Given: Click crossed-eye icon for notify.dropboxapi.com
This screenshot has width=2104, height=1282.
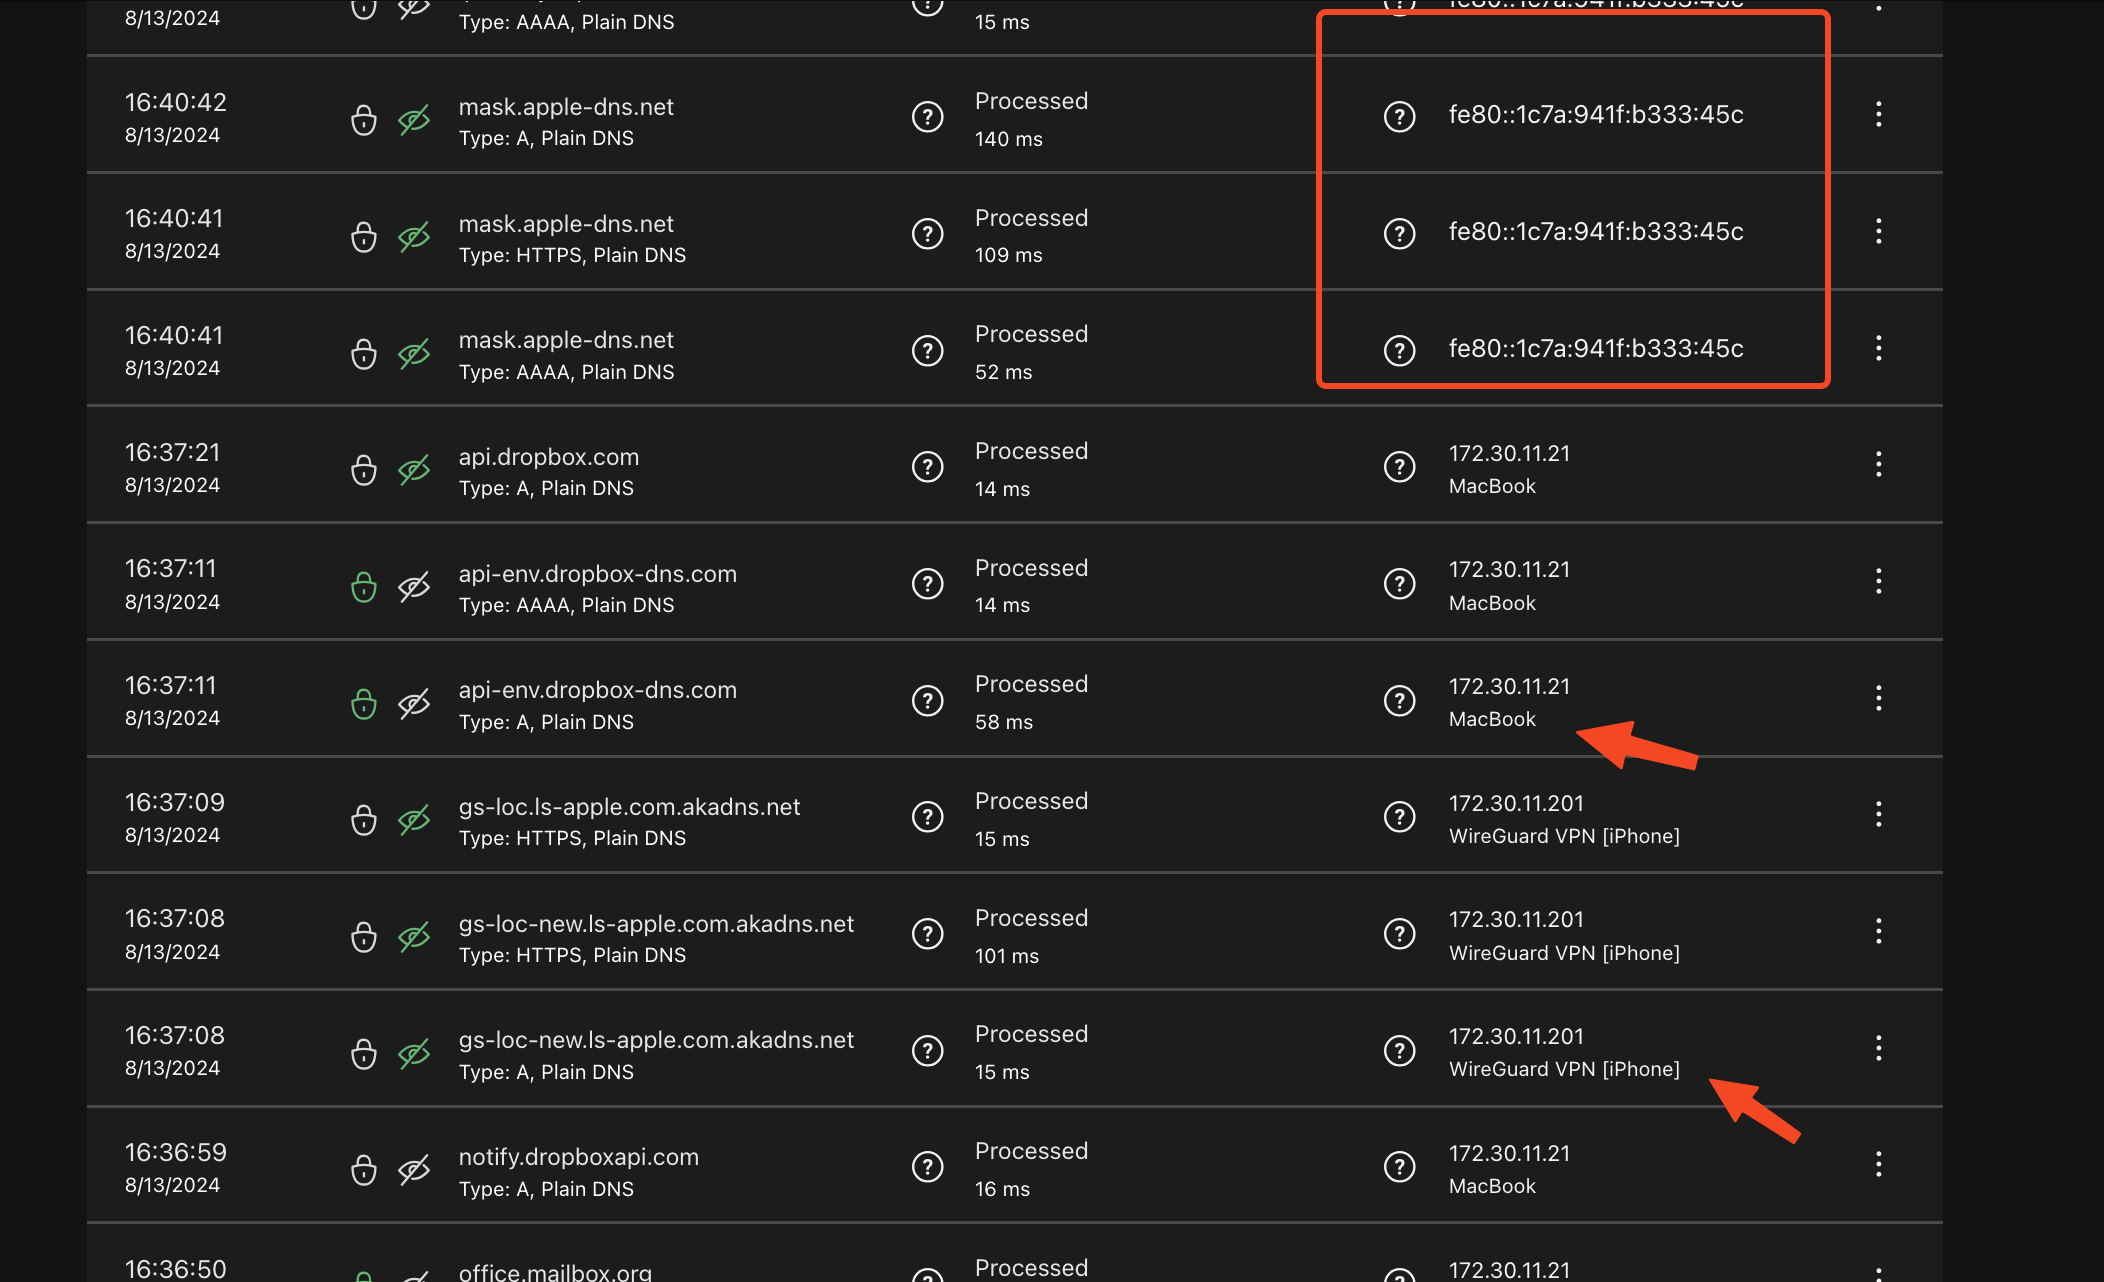Looking at the screenshot, I should (414, 1169).
